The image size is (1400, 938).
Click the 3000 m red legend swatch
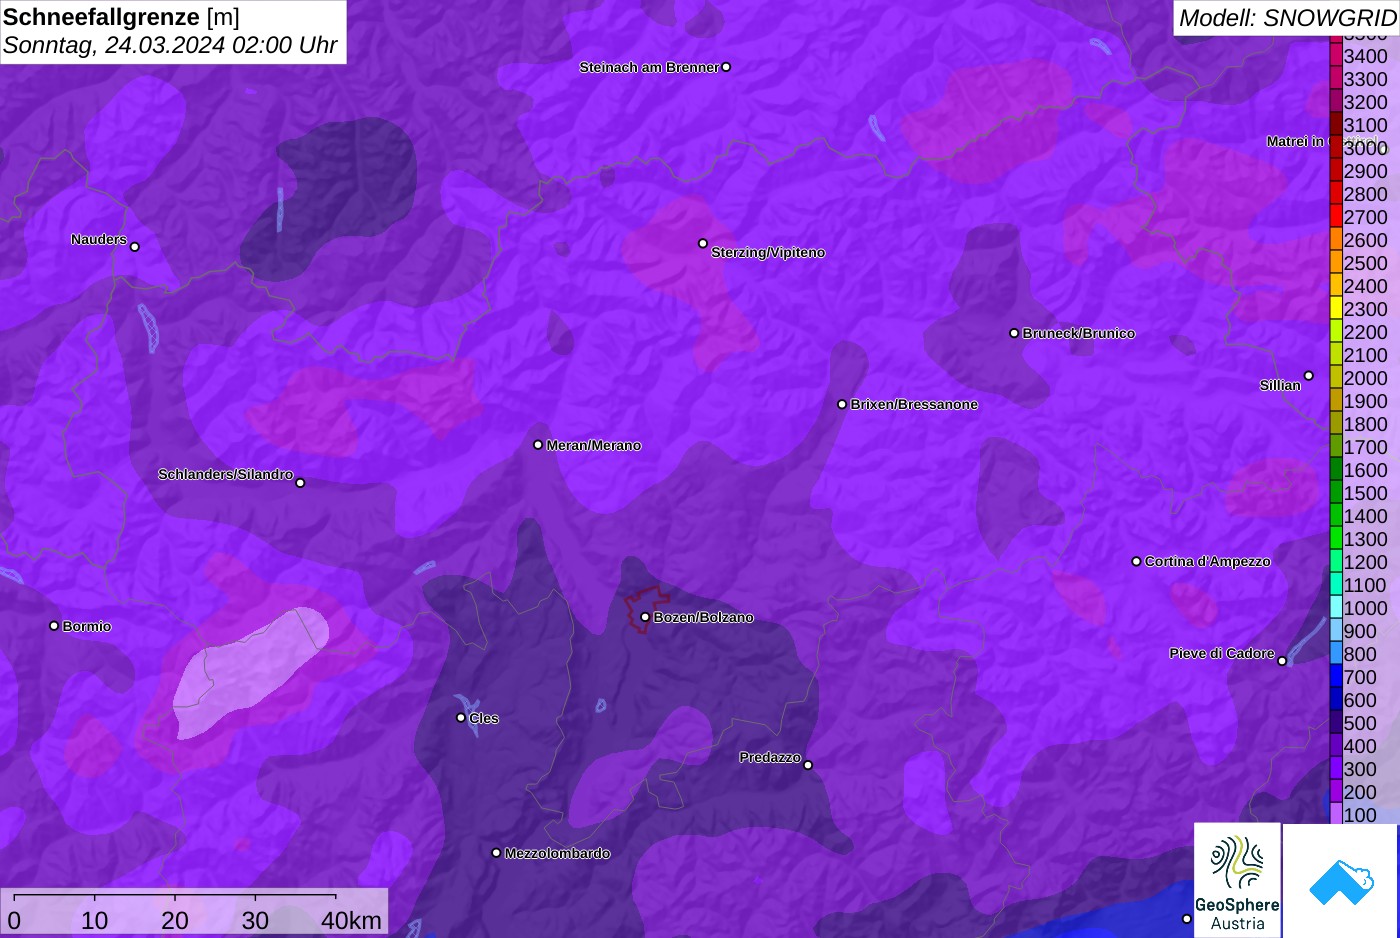click(1336, 147)
